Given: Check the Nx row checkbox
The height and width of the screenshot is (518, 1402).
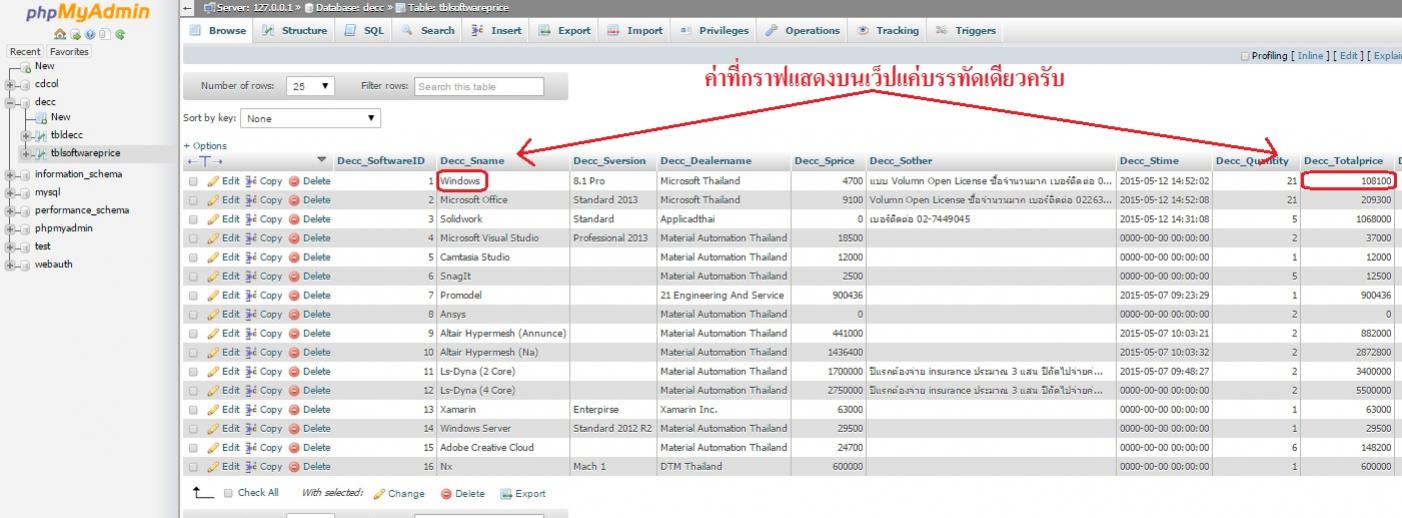Looking at the screenshot, I should (x=193, y=466).
